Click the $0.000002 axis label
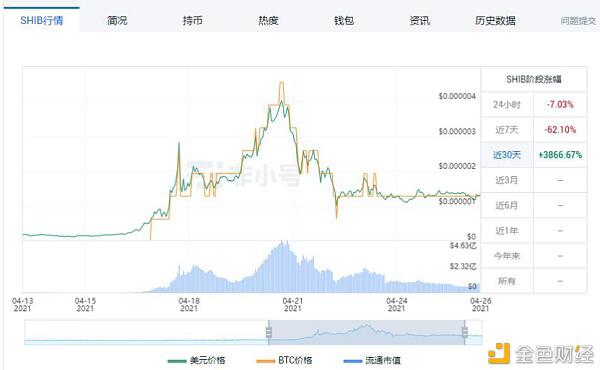The image size is (600, 370). 457,166
